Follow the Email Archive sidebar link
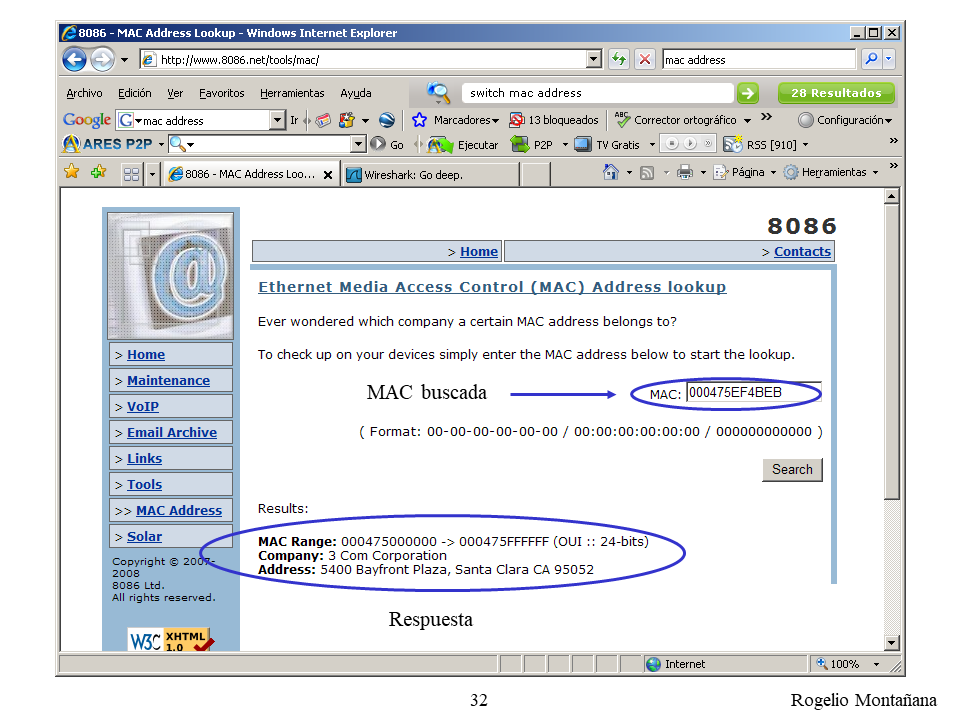This screenshot has height=720, width=960. click(x=171, y=433)
